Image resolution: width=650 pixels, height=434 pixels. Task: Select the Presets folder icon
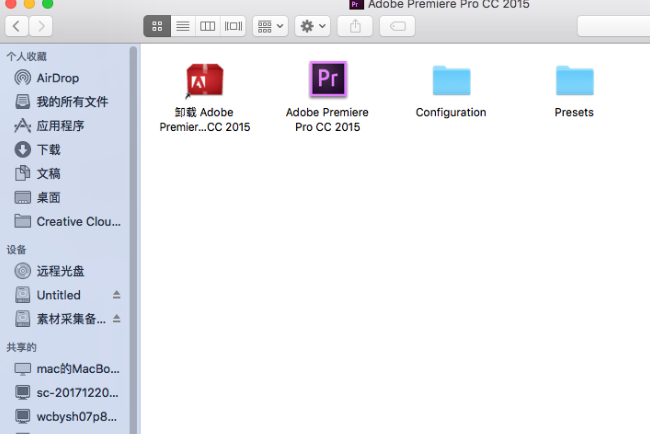[x=575, y=80]
